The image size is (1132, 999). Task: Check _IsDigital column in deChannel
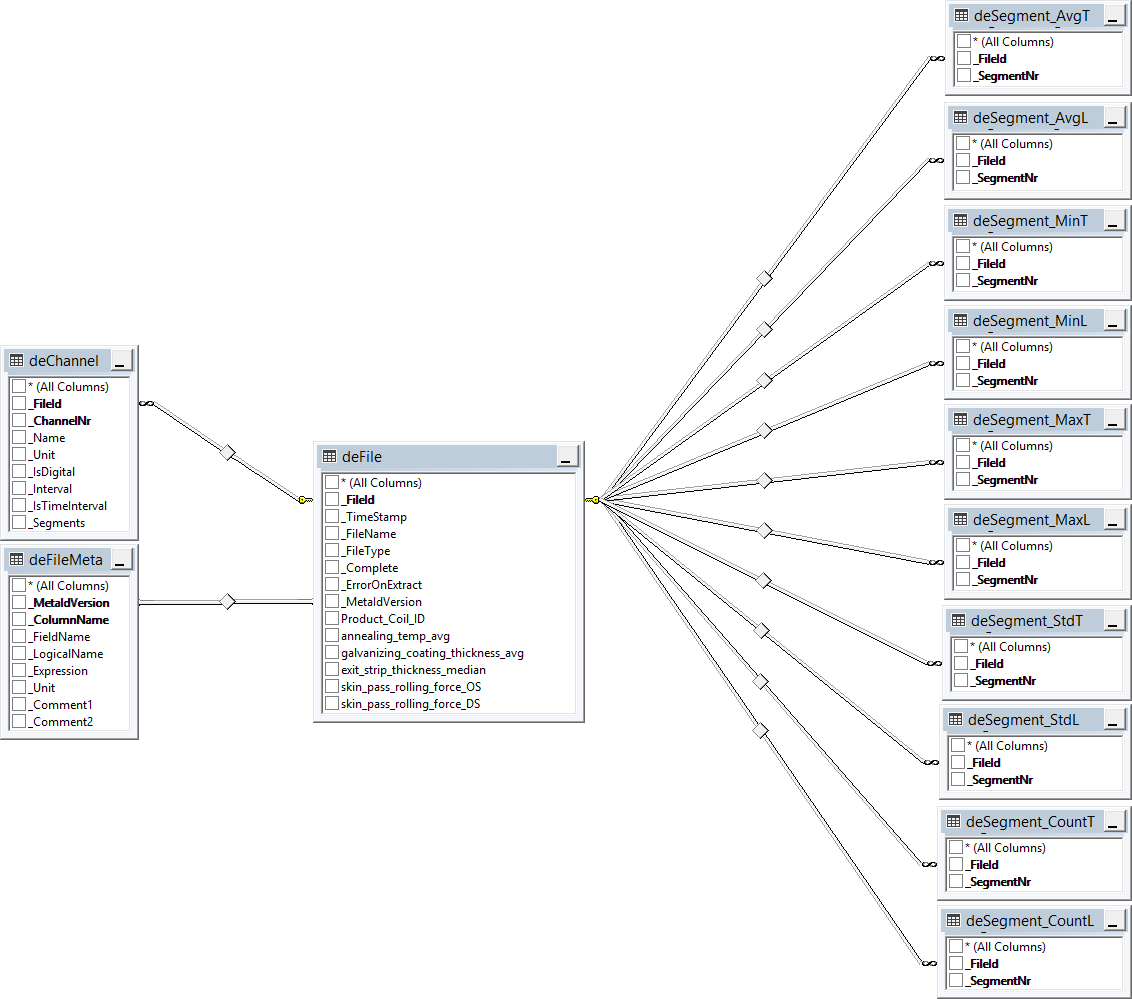tap(19, 471)
